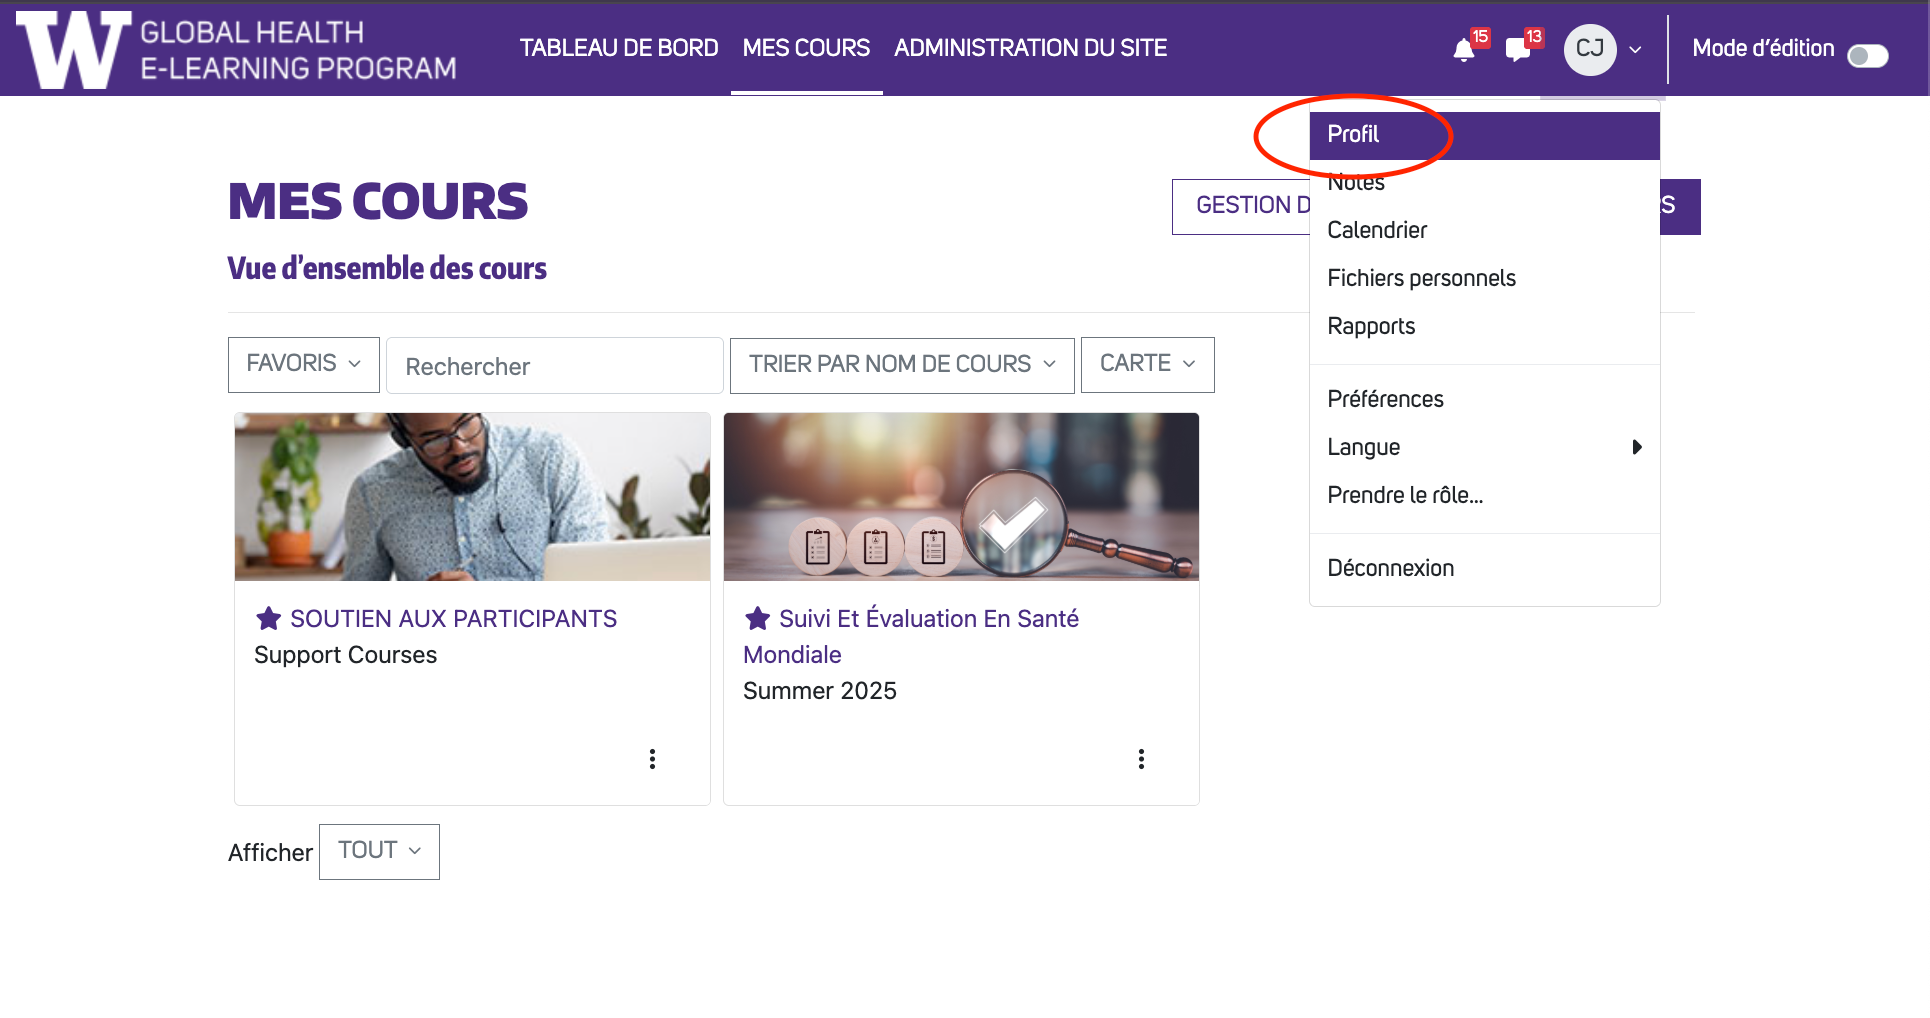Open three-dot menu on Suivi Et Évaluation card
1930x1018 pixels.
point(1141,759)
